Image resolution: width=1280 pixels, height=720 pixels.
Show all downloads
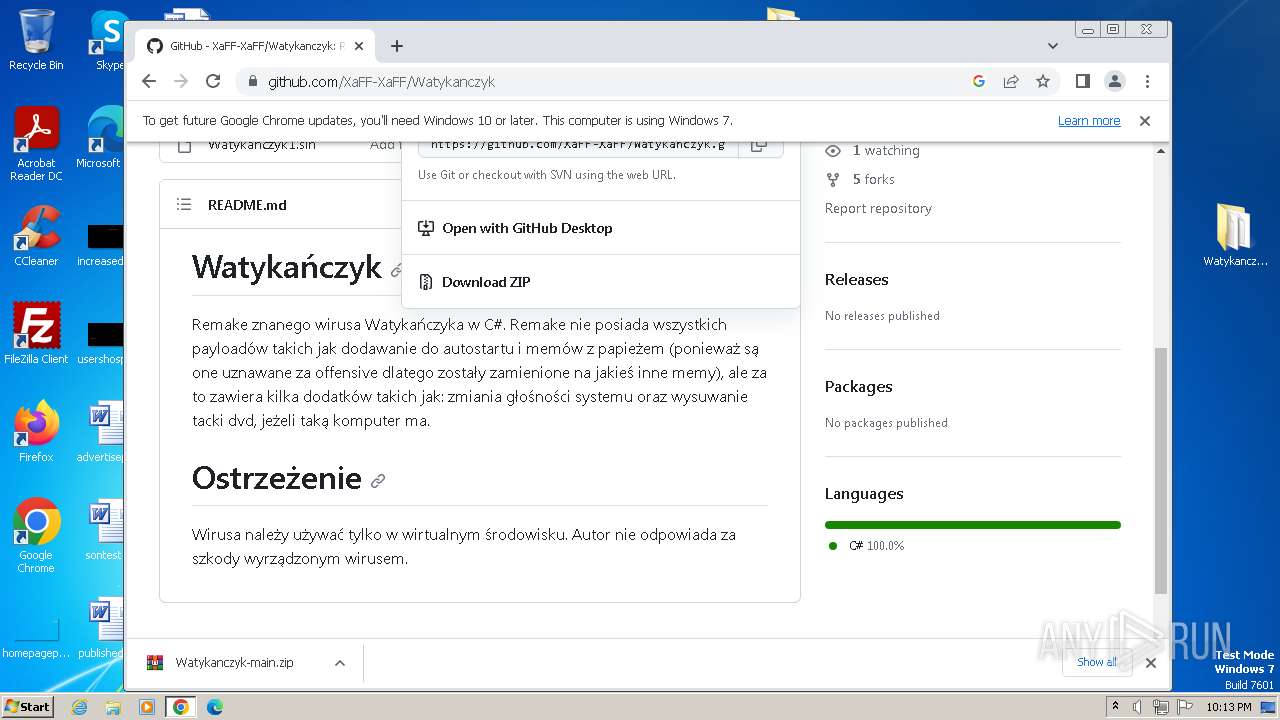coord(1097,662)
